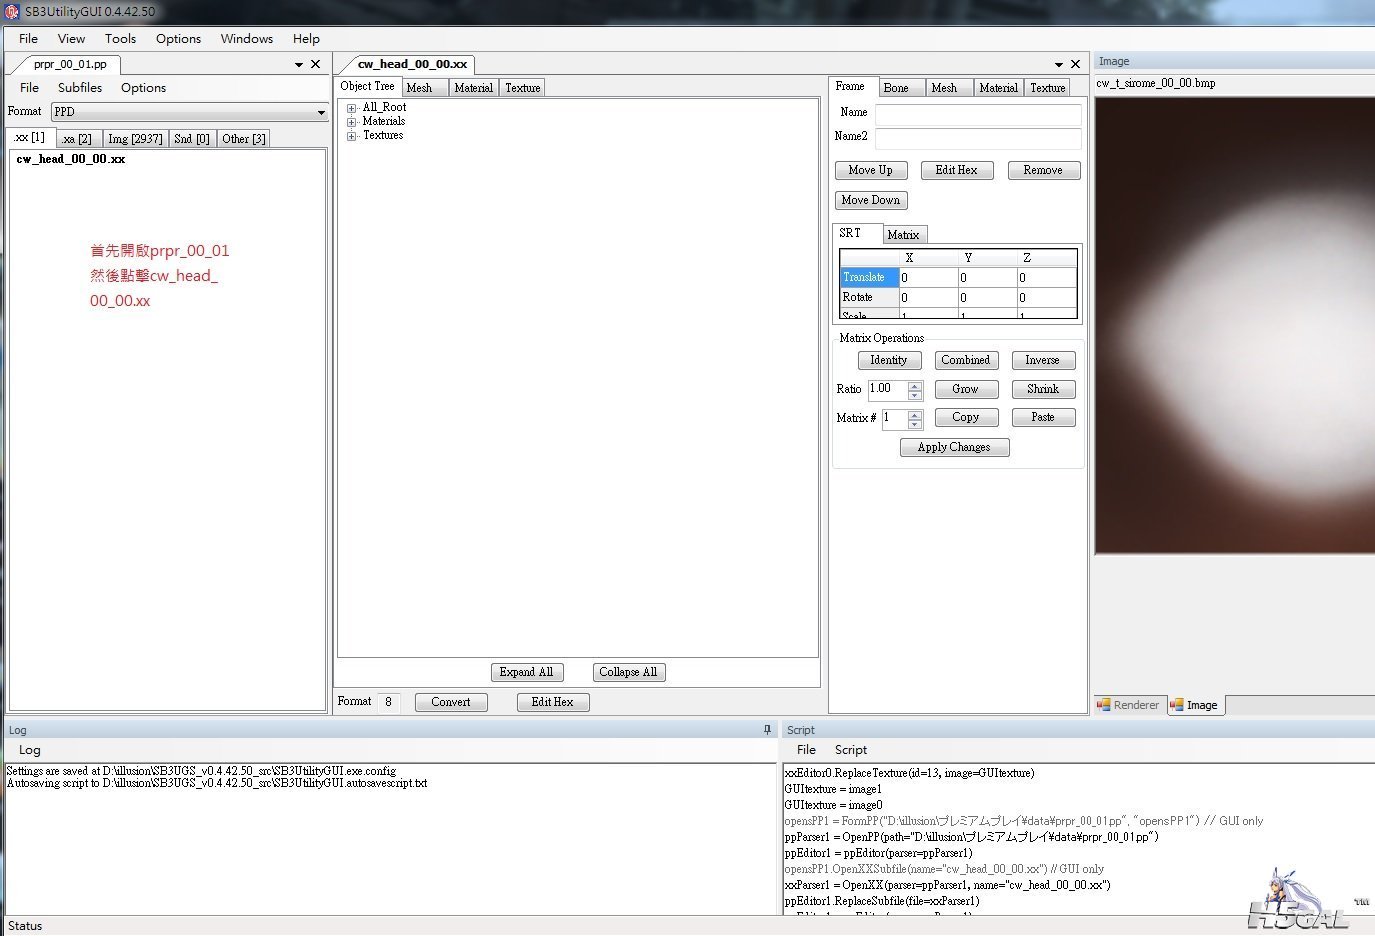The height and width of the screenshot is (936, 1375).
Task: Expand the All_Root tree node
Action: (352, 108)
